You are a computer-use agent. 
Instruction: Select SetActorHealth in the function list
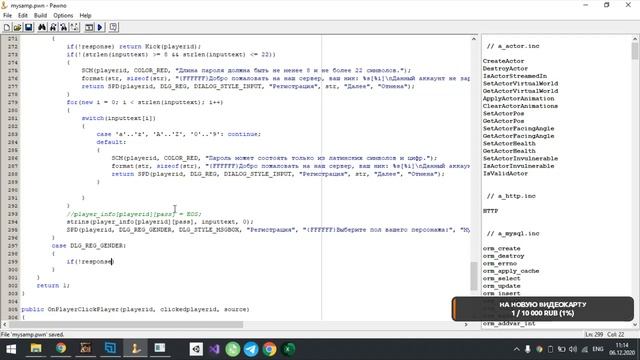pos(509,143)
